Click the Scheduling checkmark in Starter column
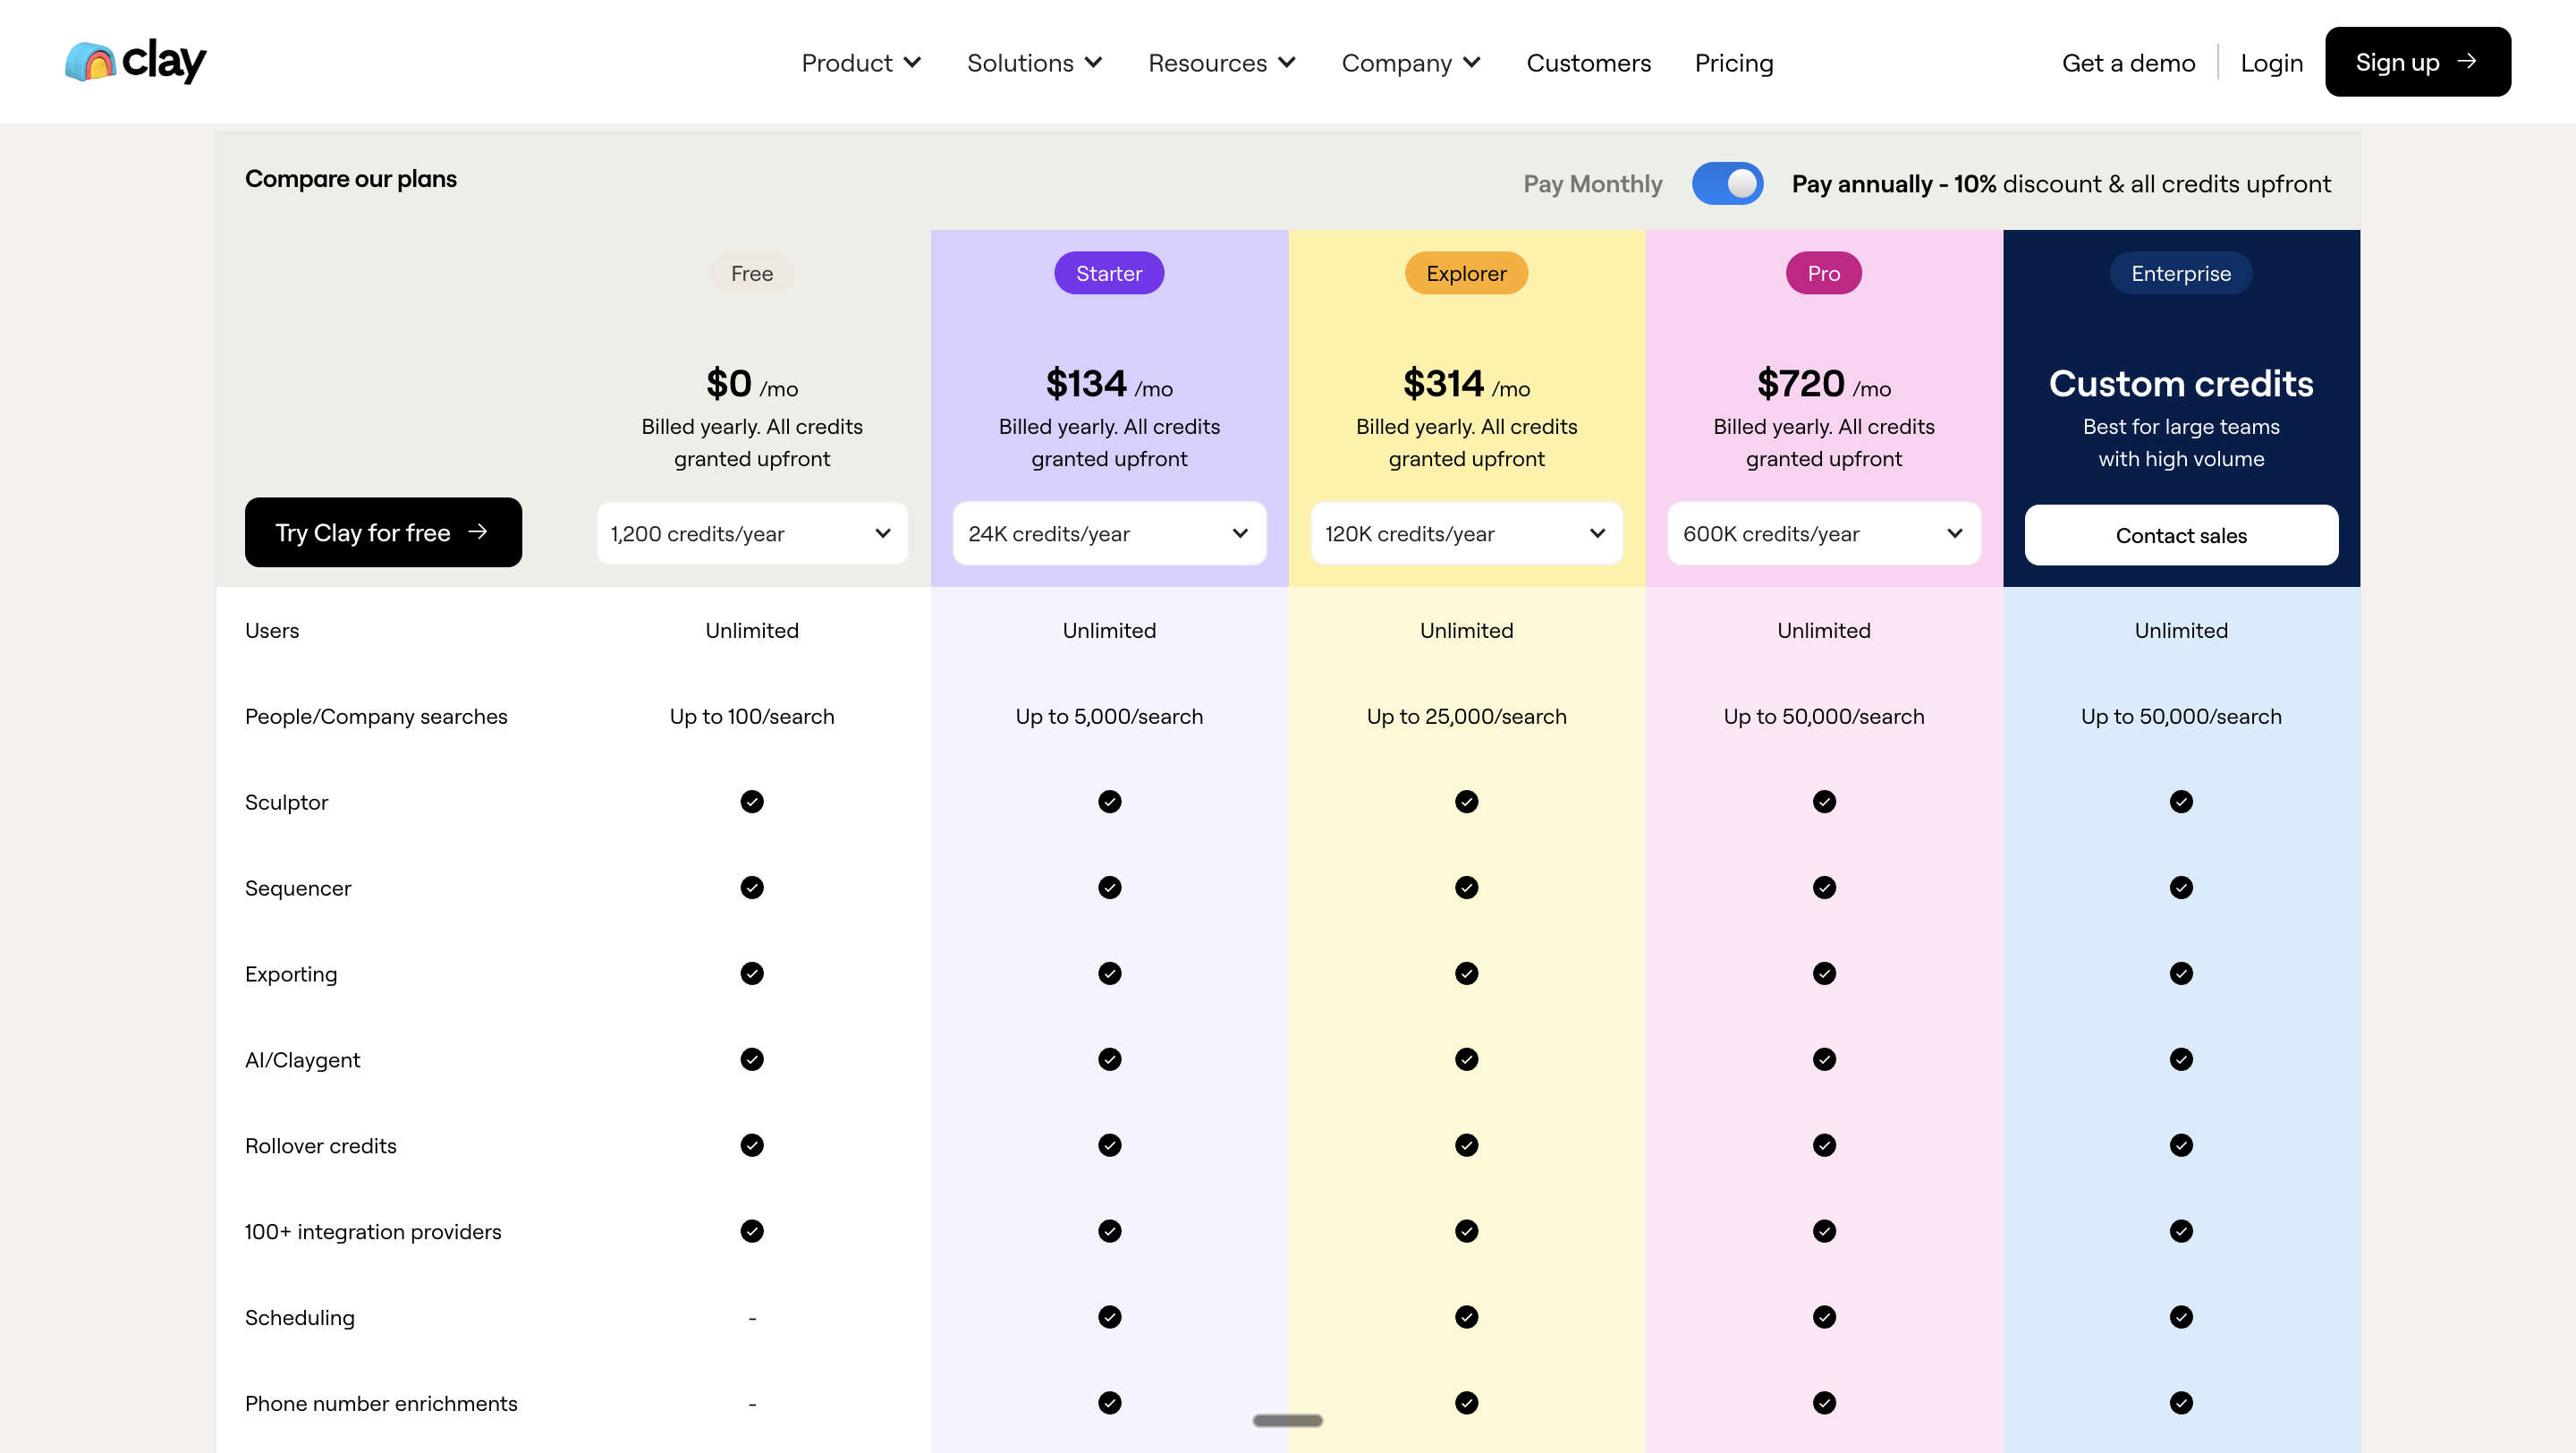This screenshot has width=2576, height=1453. 1109,1317
